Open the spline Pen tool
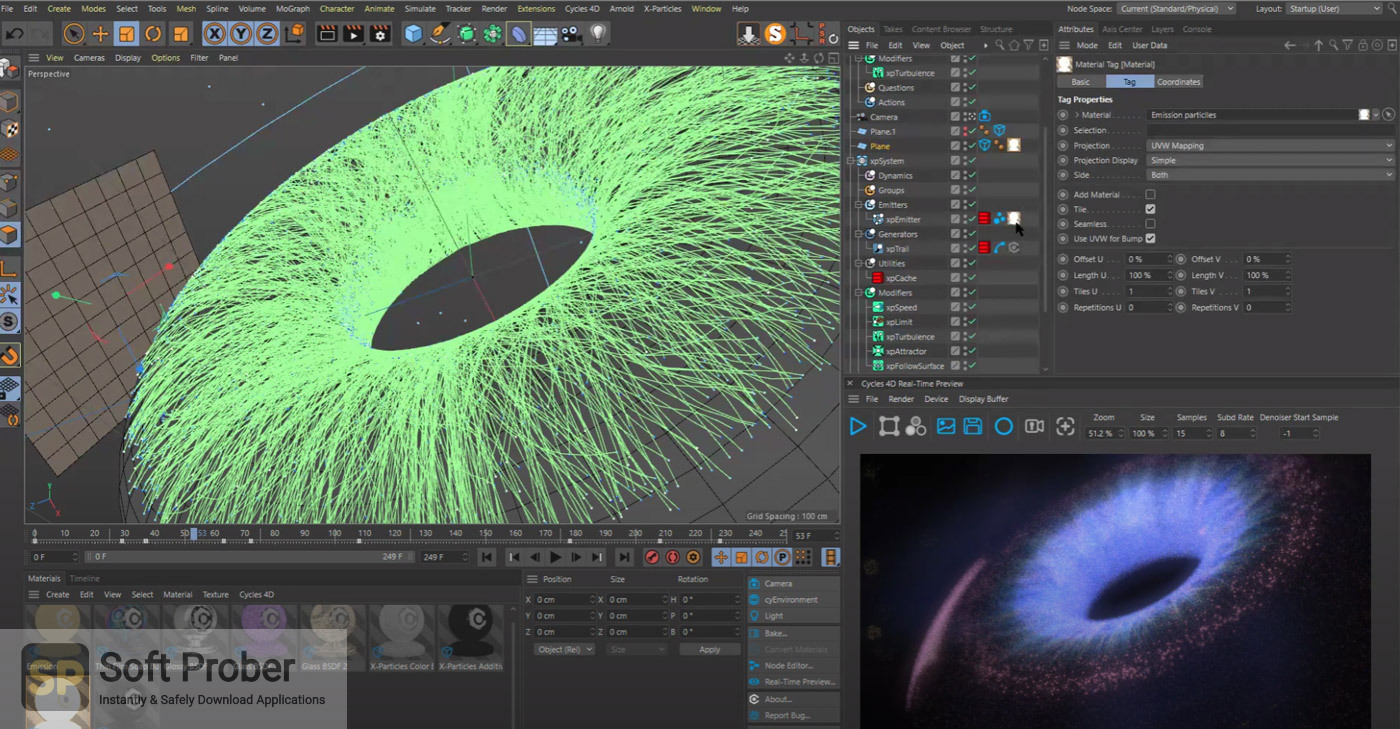1400x729 pixels. pyautogui.click(x=440, y=34)
